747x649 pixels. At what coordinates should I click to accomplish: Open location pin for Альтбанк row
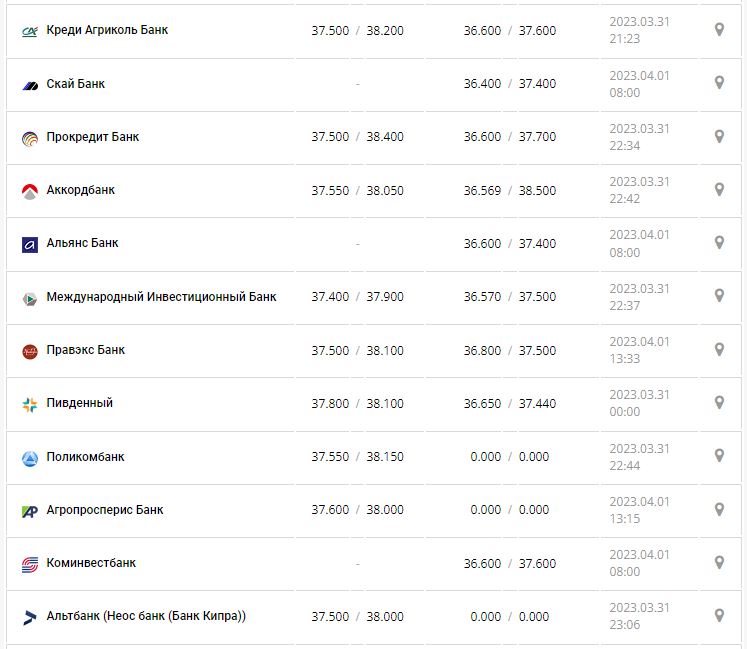[718, 615]
